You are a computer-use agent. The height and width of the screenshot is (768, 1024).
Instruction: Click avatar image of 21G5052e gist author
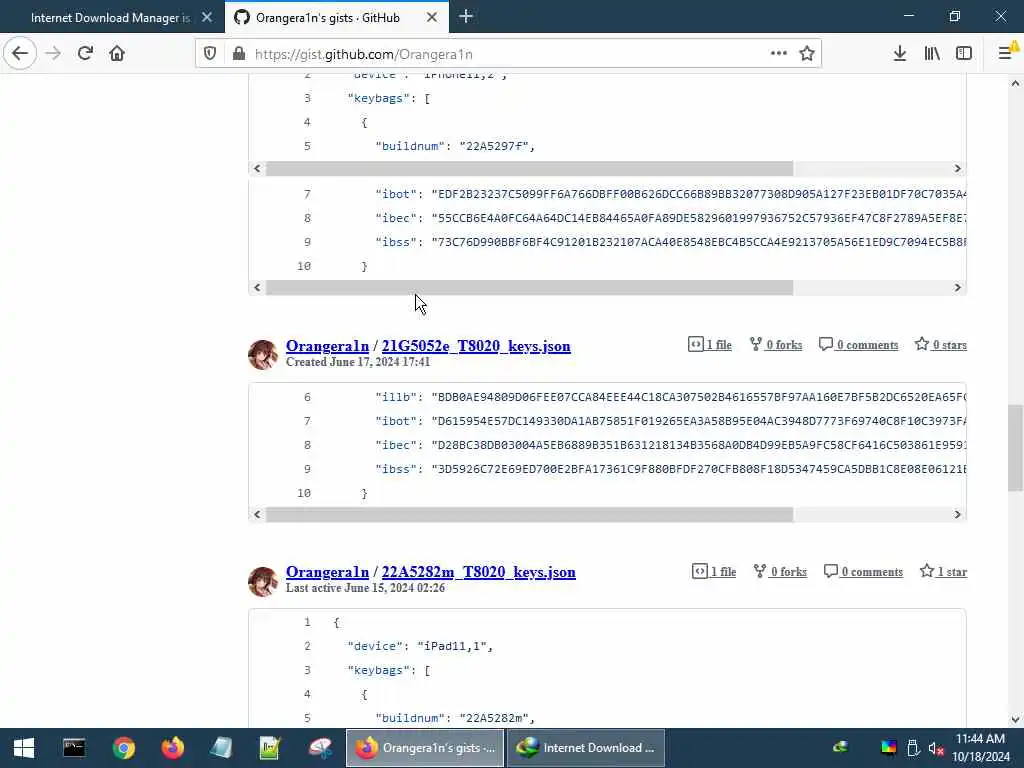point(263,355)
